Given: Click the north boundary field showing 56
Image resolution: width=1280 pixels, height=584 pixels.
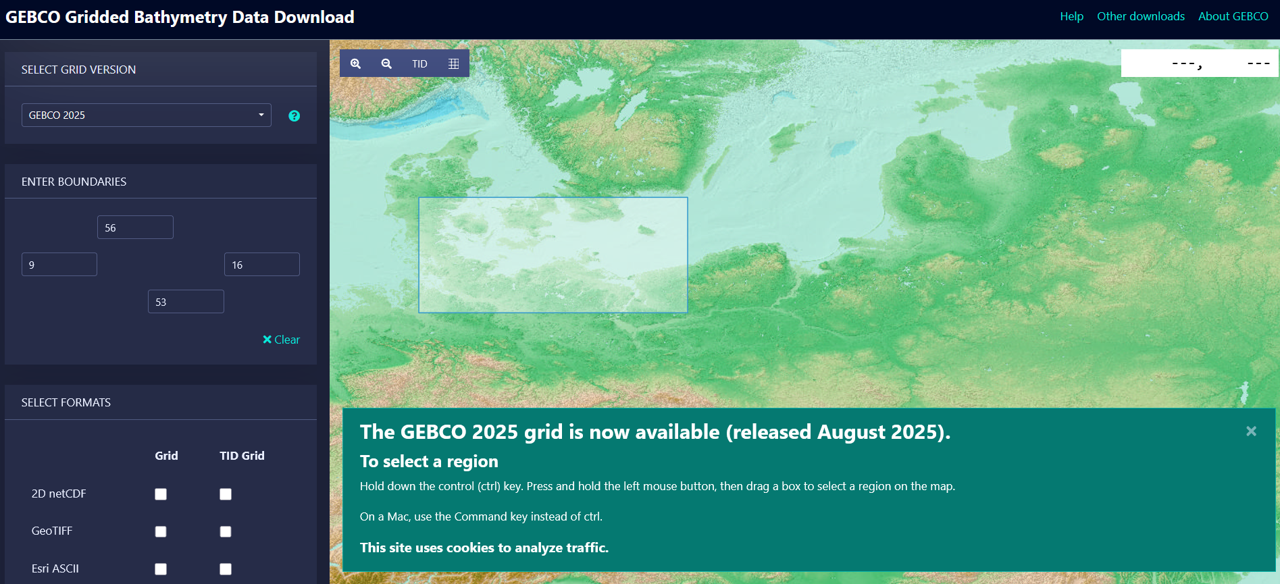Looking at the screenshot, I should coord(135,228).
